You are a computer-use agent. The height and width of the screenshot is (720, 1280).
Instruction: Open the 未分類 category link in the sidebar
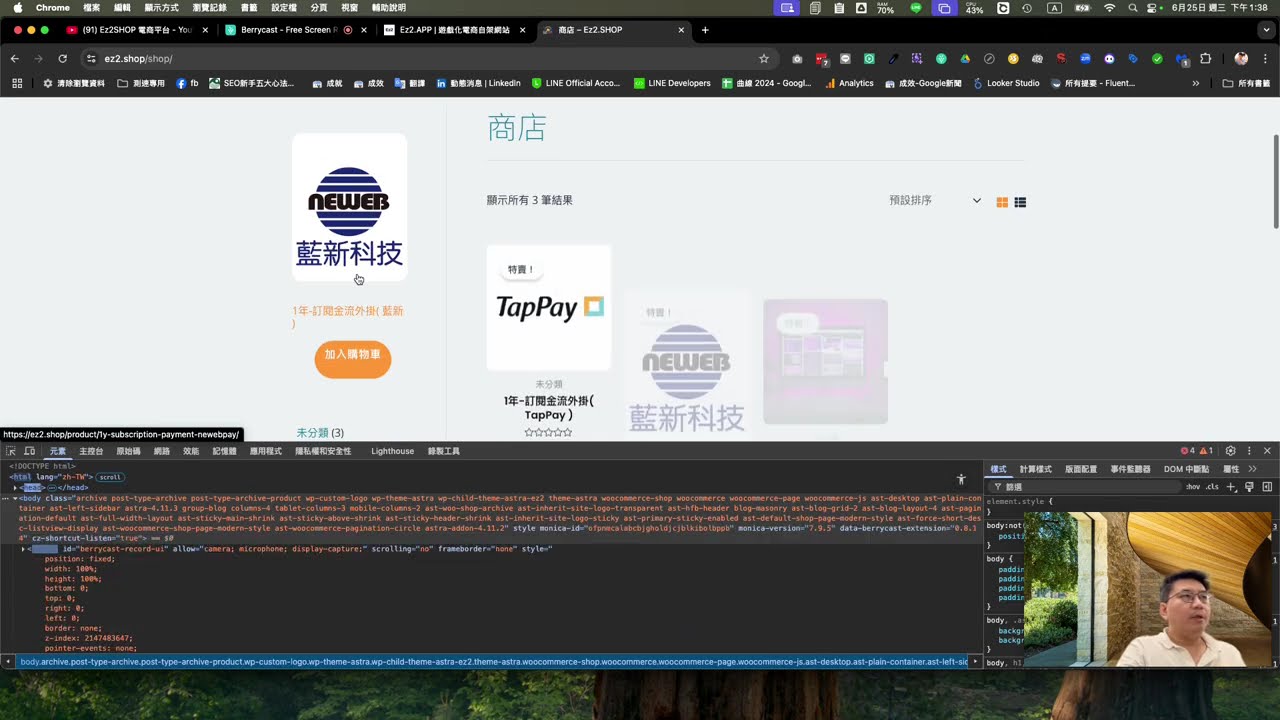[312, 433]
